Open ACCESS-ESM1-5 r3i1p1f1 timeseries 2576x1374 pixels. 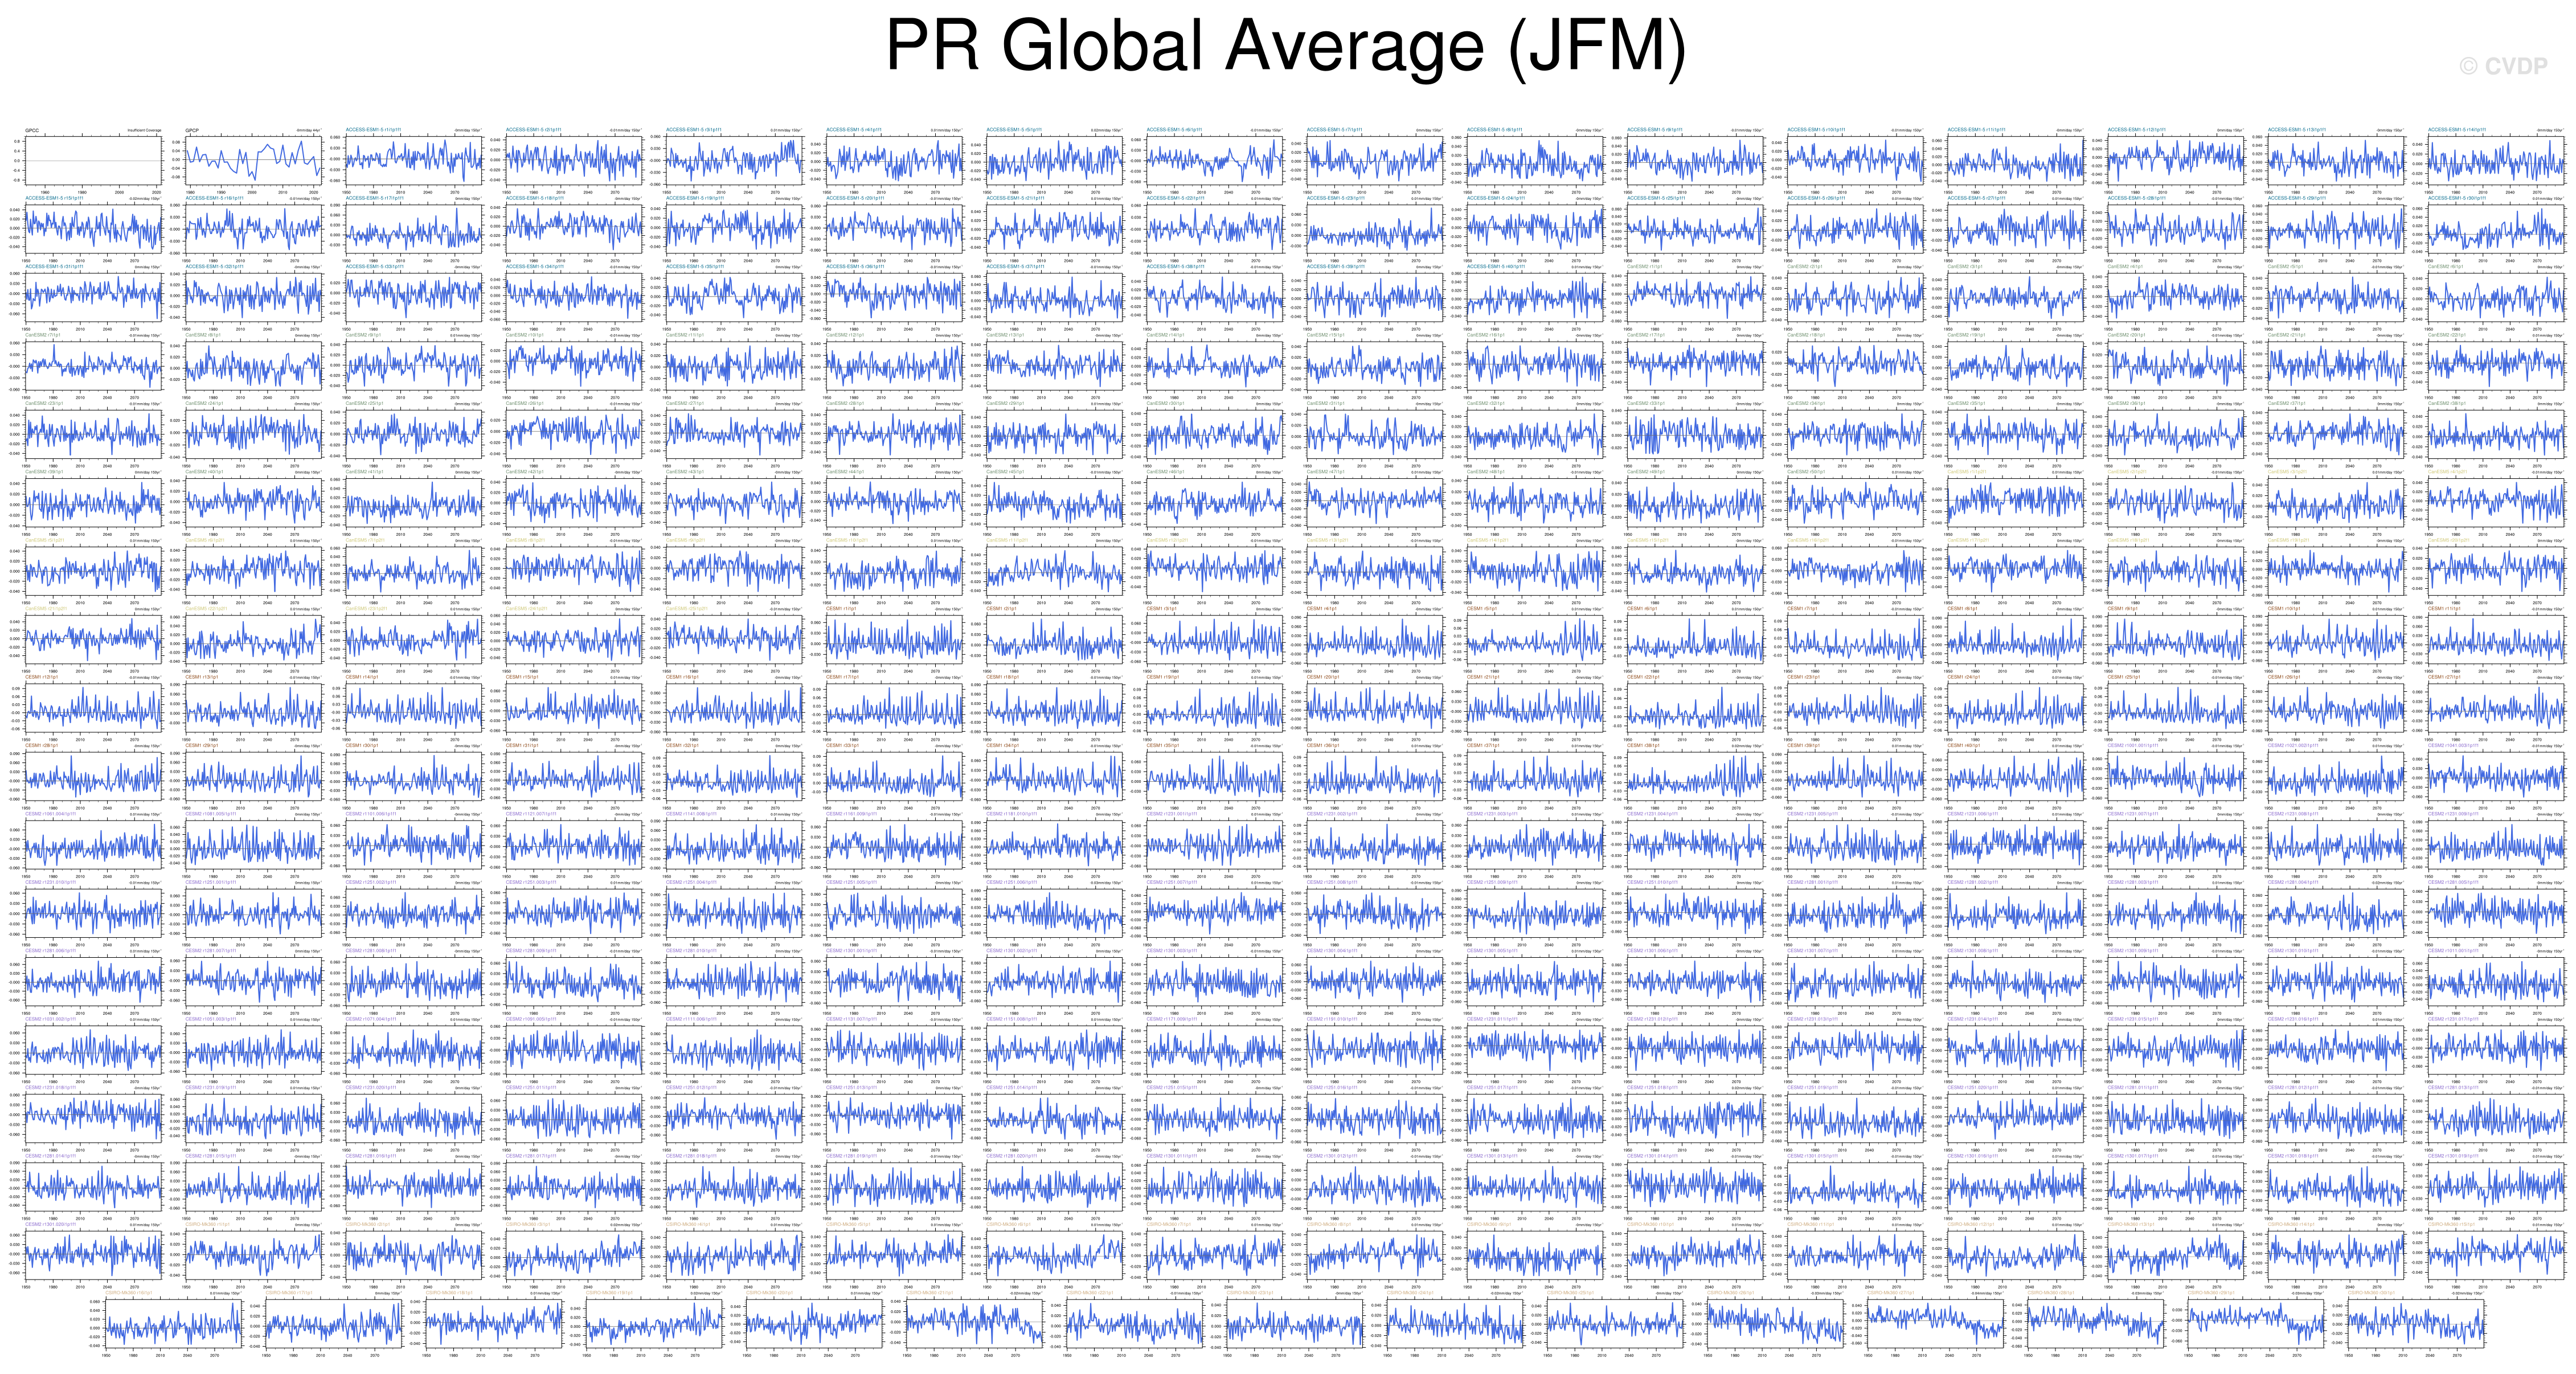734,160
